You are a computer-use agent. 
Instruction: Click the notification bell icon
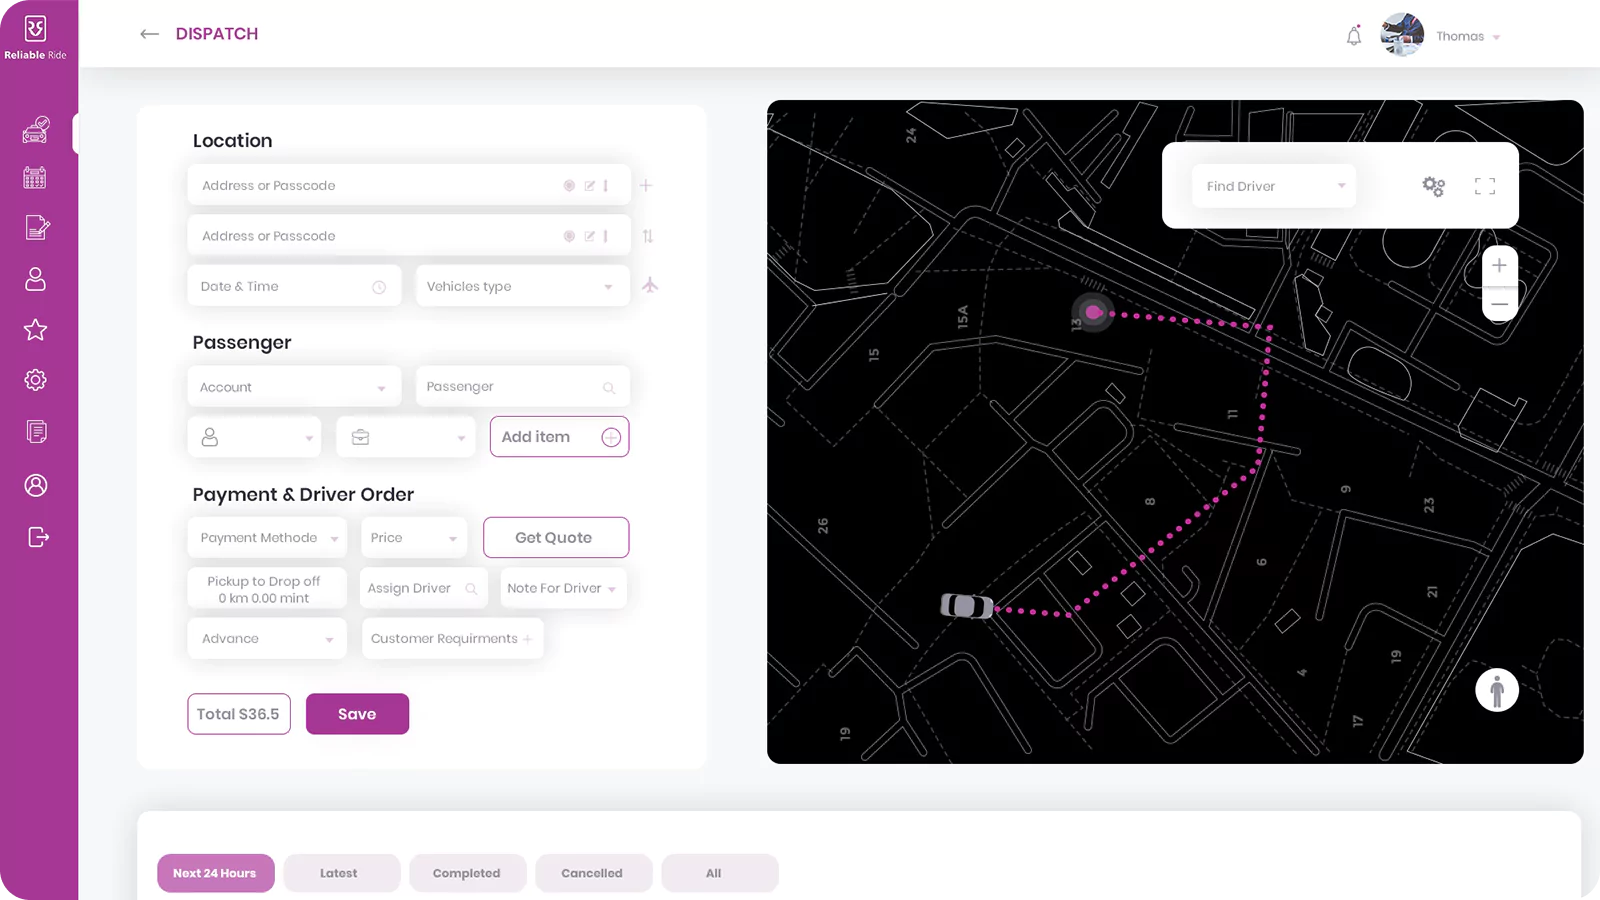tap(1353, 36)
